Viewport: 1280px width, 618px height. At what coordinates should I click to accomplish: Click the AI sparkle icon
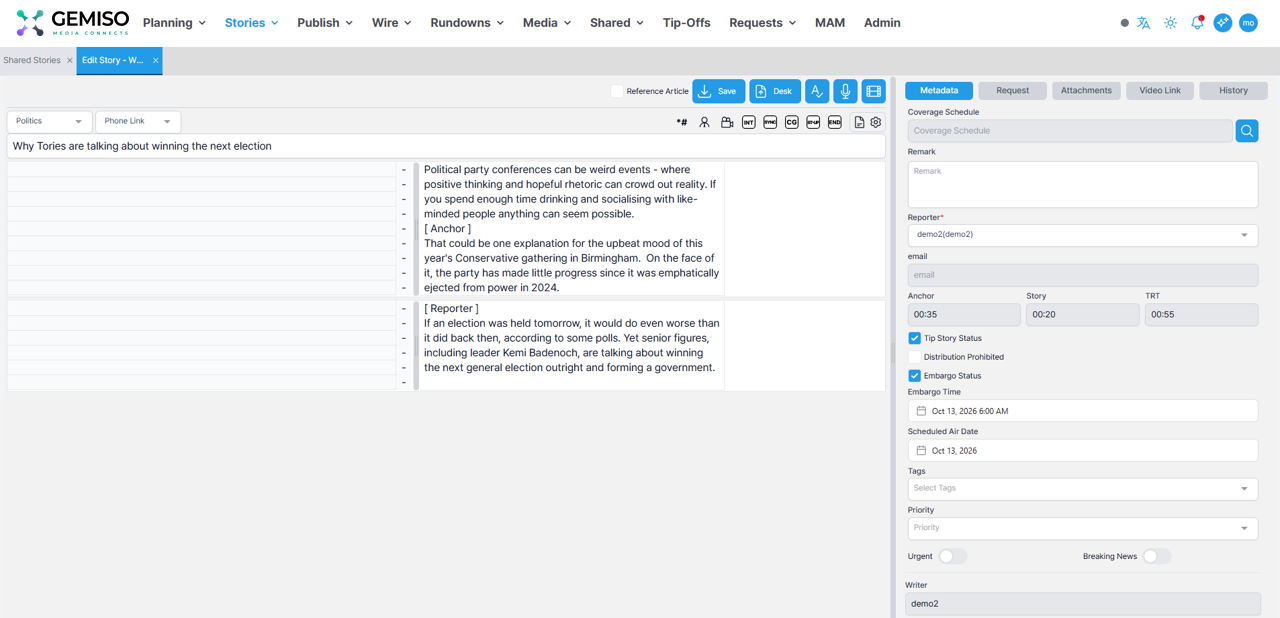coord(1222,23)
